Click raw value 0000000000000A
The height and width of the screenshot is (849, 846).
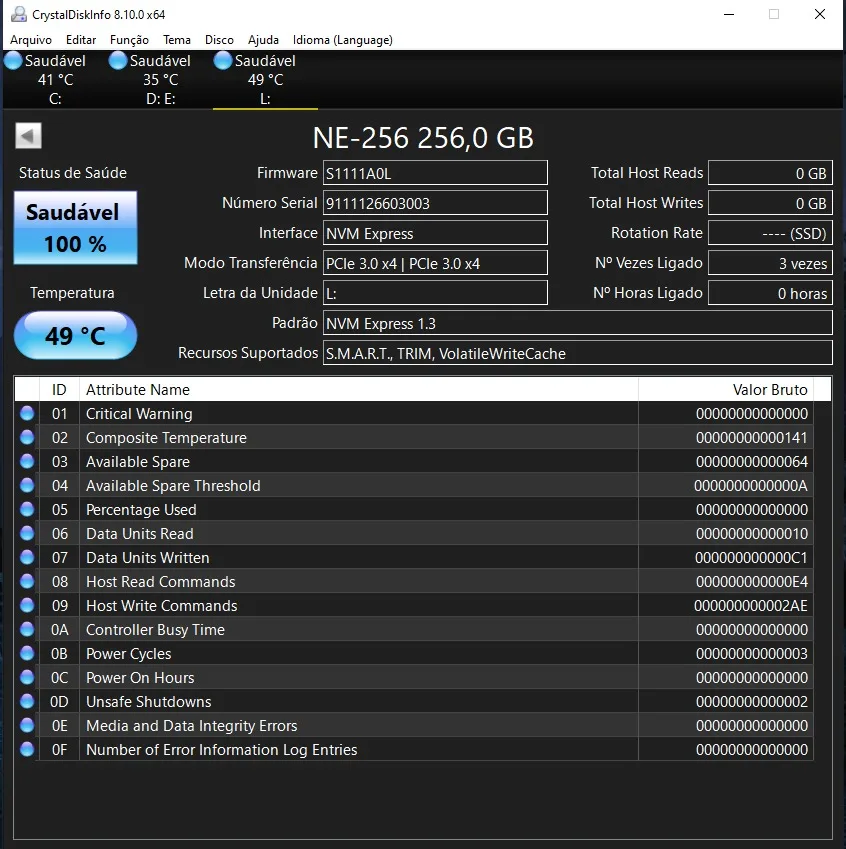[751, 485]
